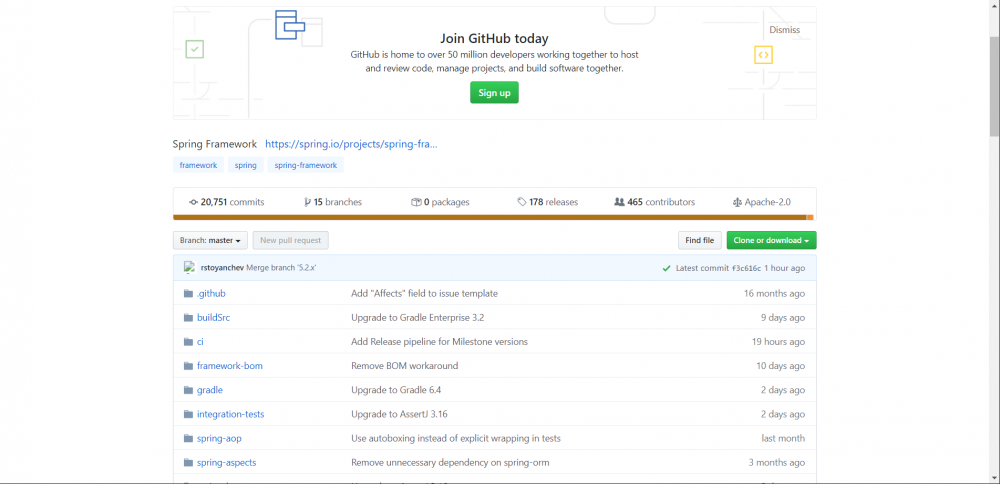Open the Branch: master dropdown
1000x484 pixels.
point(210,240)
